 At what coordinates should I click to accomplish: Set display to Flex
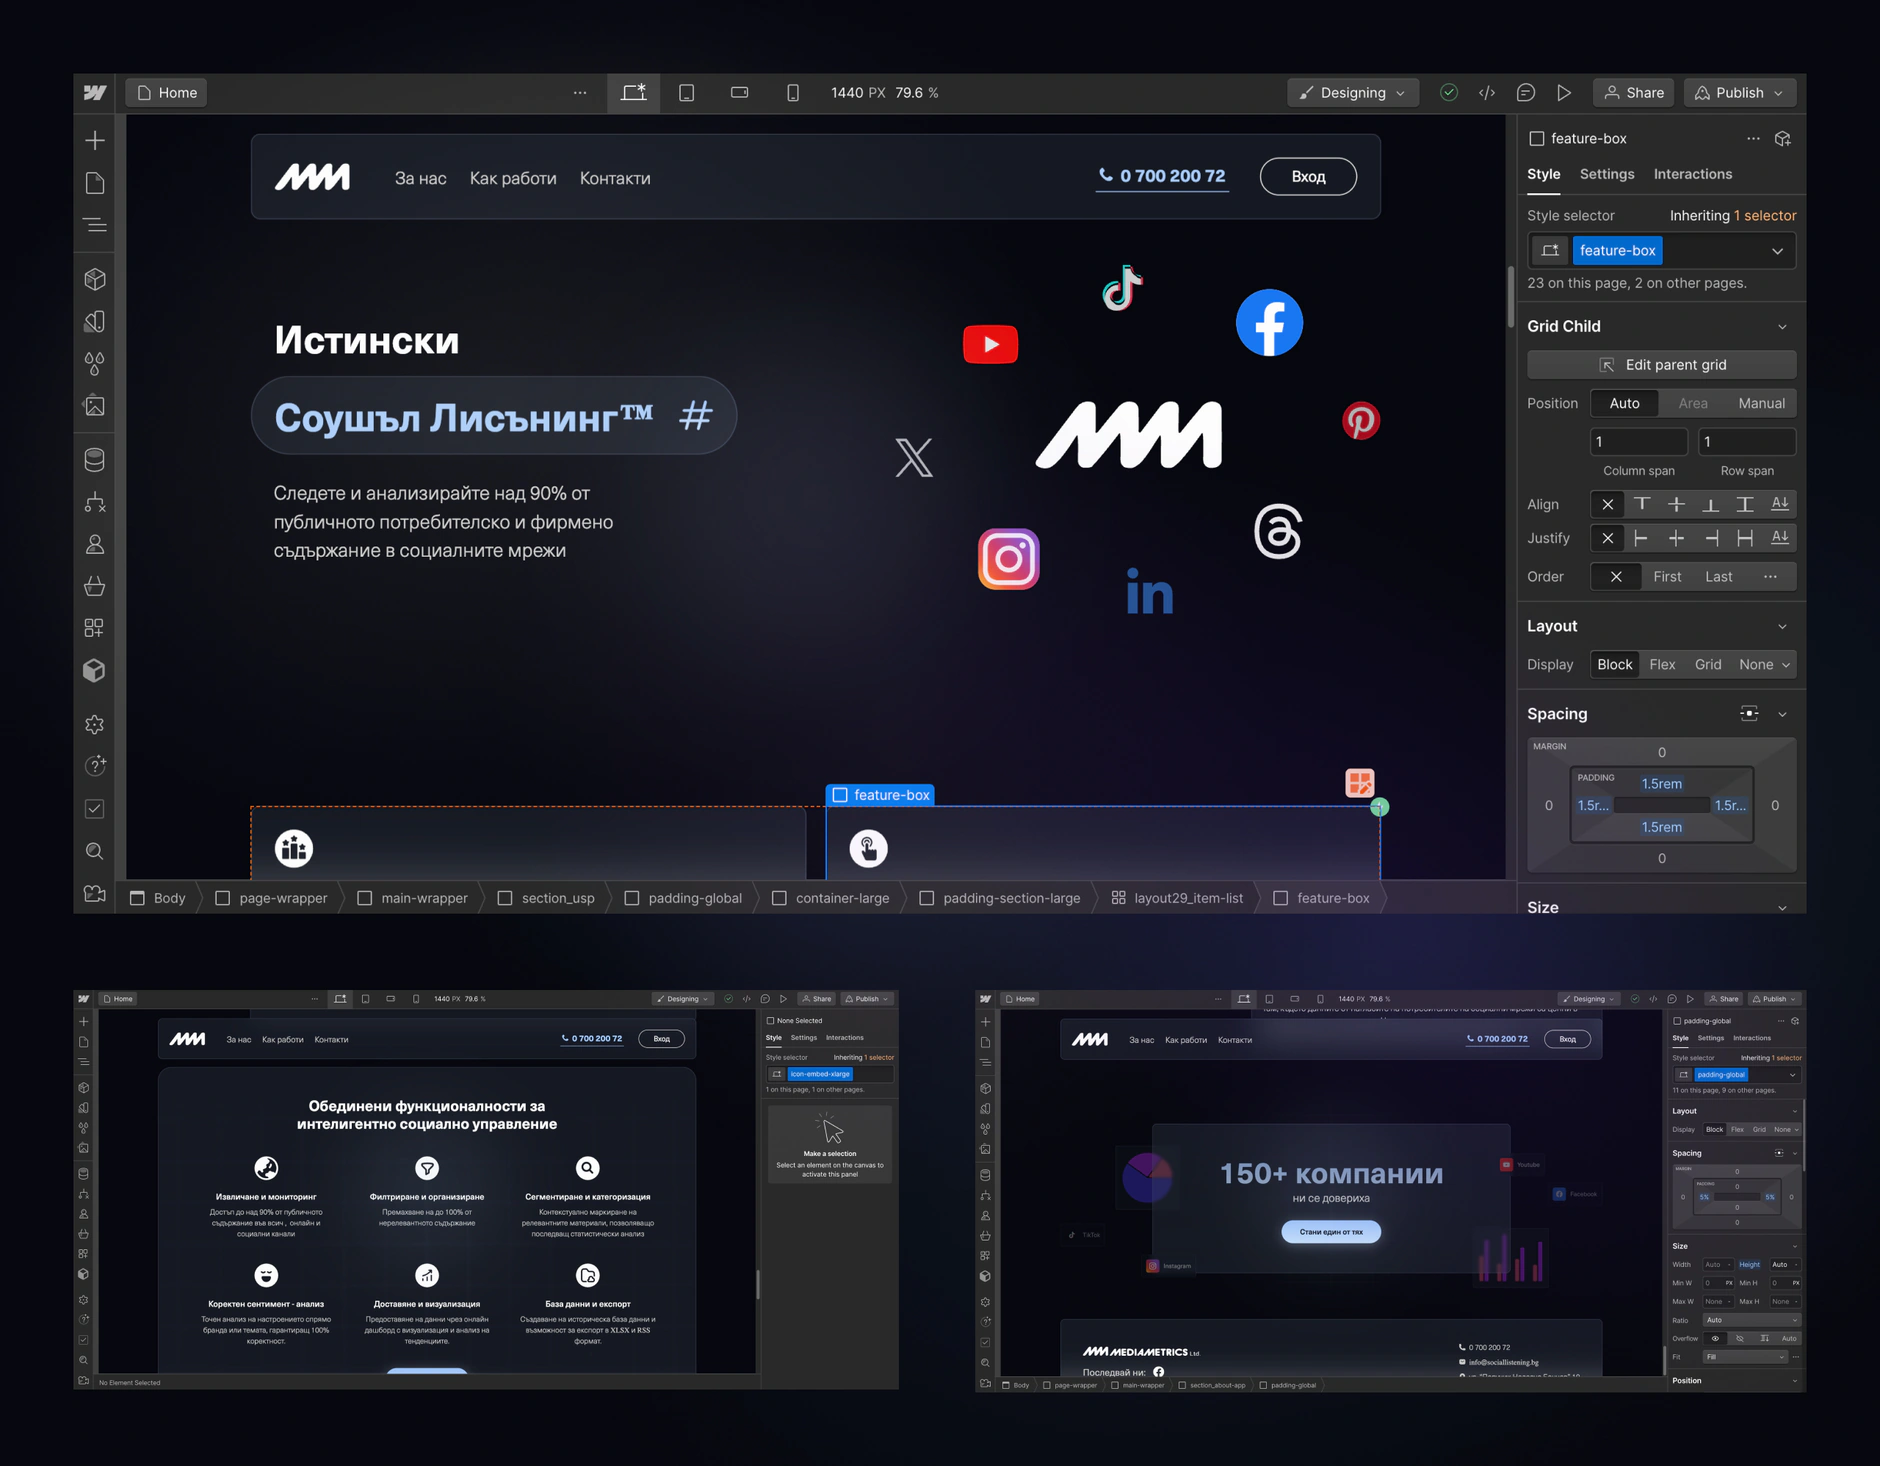pyautogui.click(x=1662, y=664)
